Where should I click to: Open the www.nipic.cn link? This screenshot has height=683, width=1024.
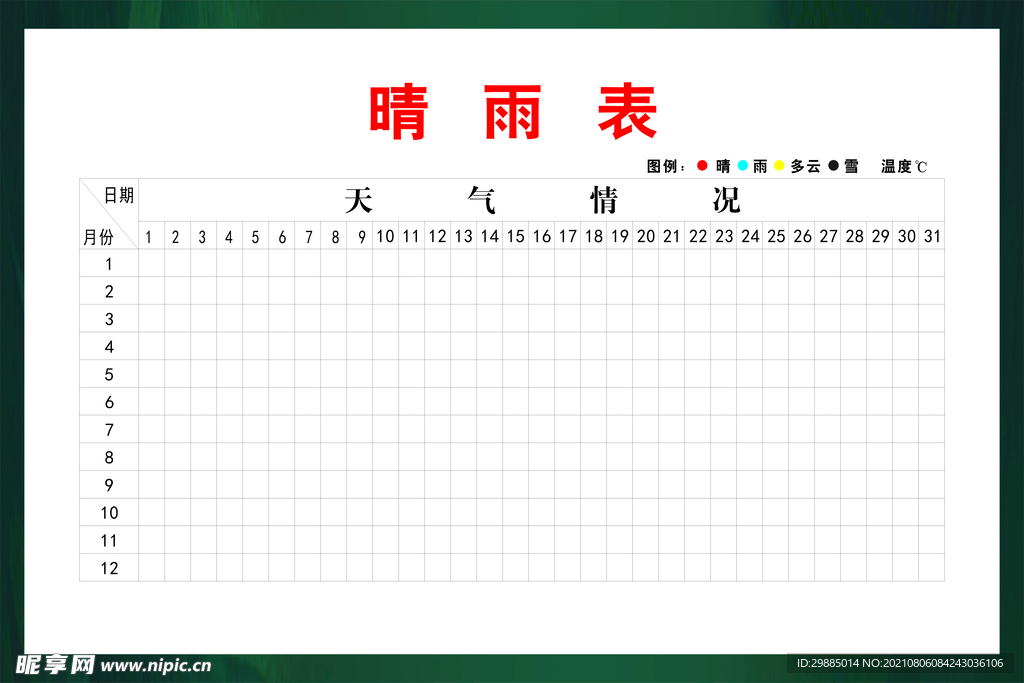(157, 666)
